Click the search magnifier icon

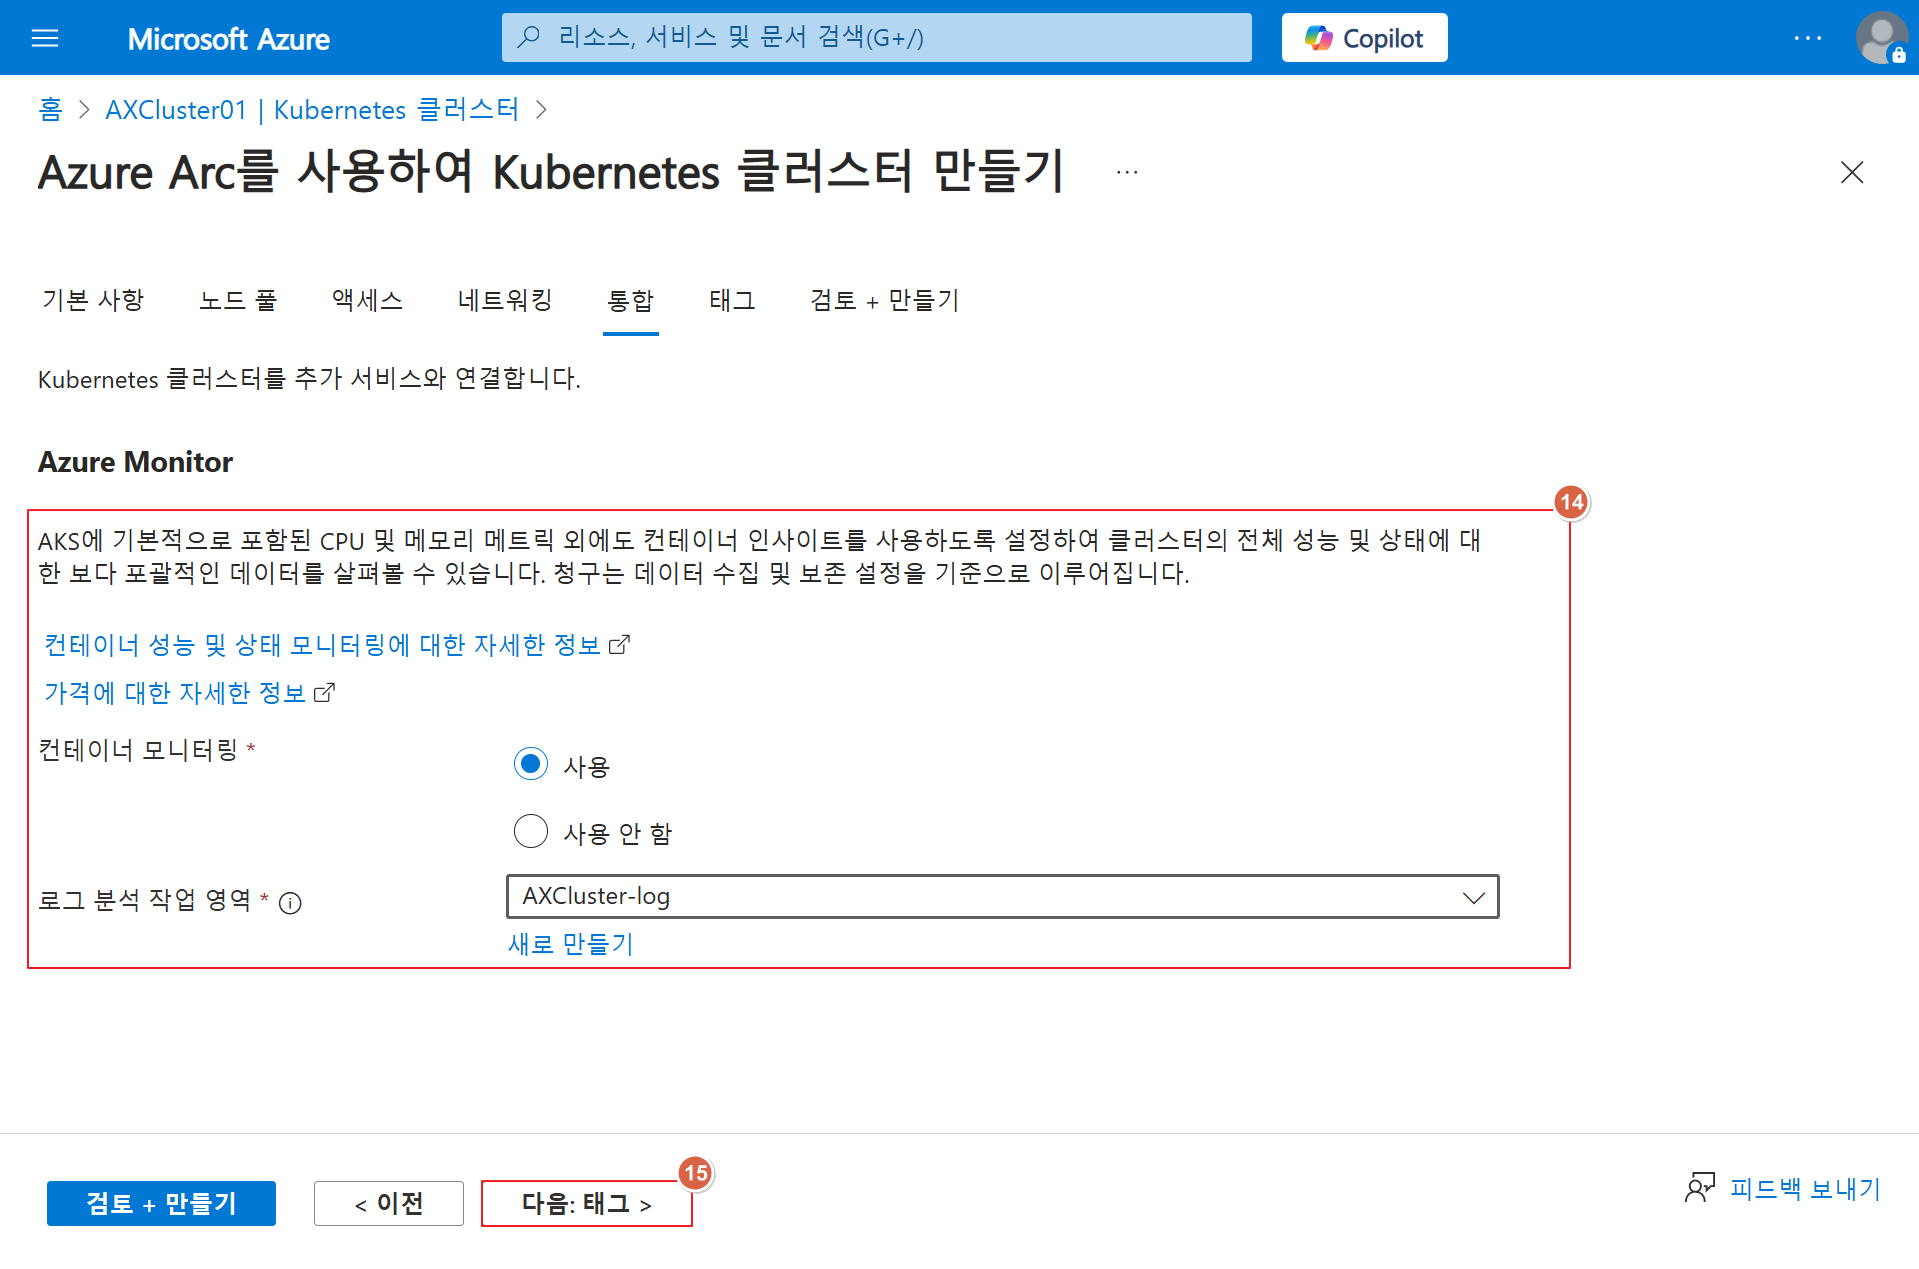pos(529,37)
